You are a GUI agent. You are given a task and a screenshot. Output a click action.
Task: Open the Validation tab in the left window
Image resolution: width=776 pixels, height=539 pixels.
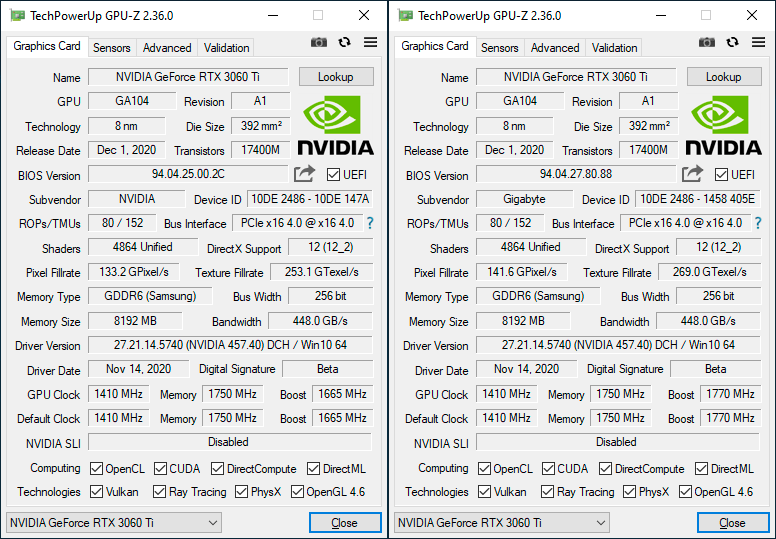point(226,47)
